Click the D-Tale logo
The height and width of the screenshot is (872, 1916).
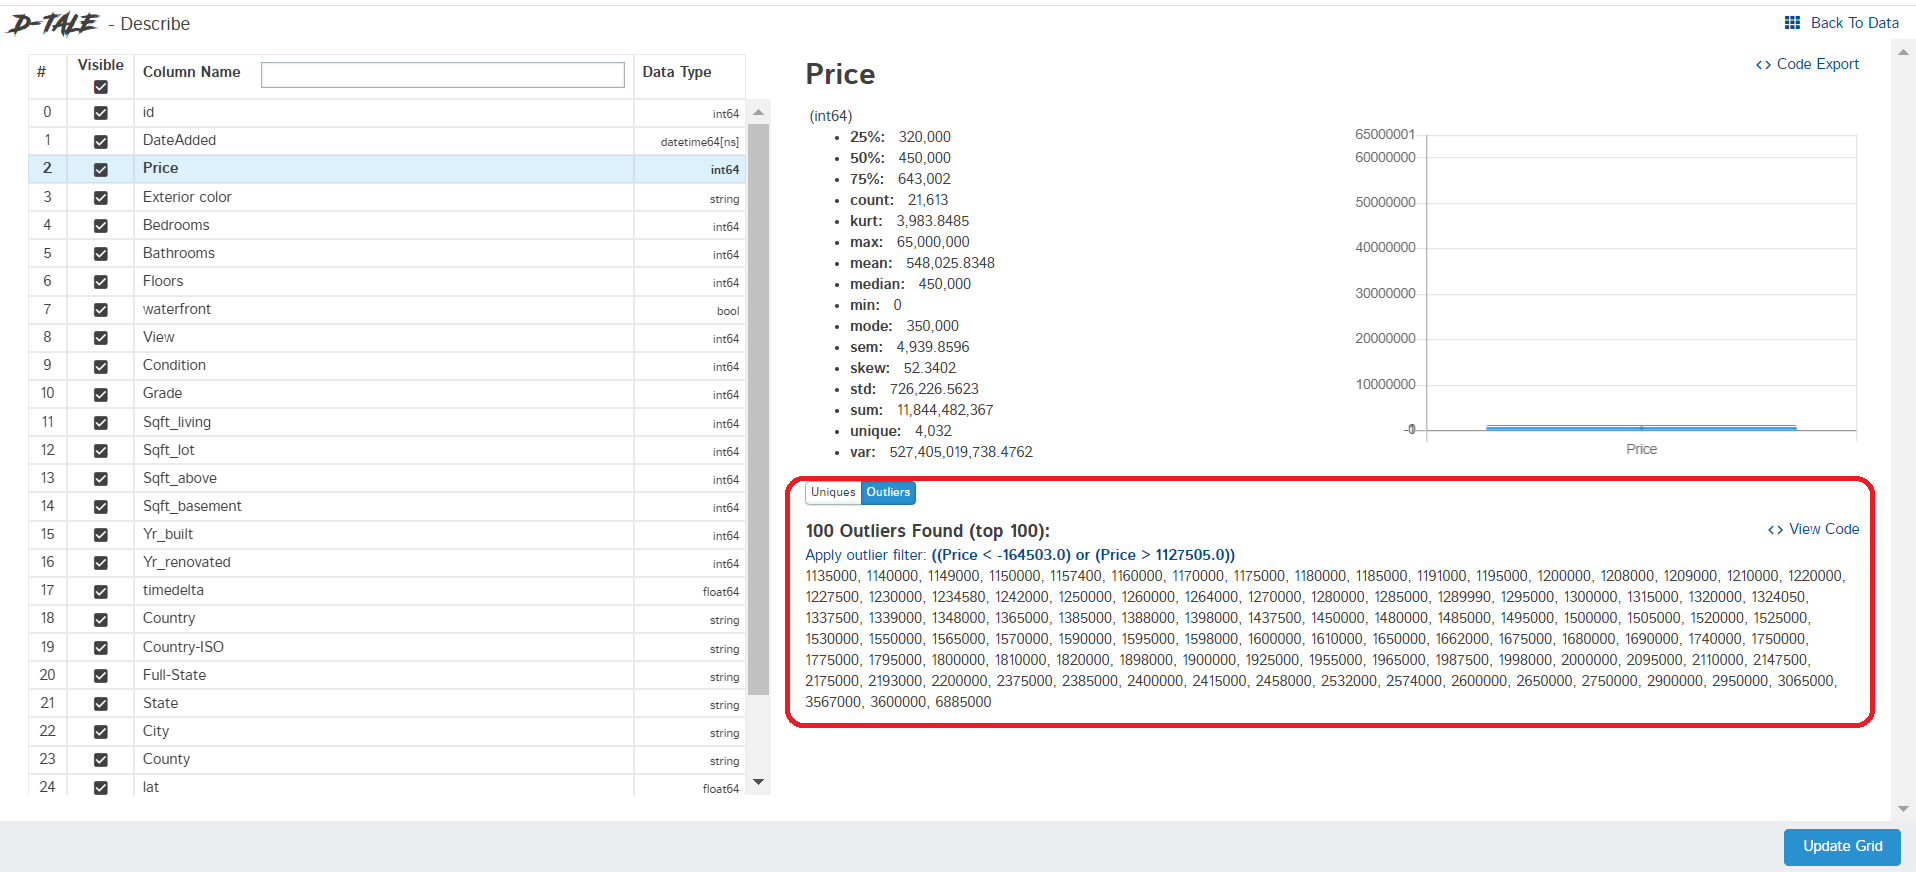point(53,24)
